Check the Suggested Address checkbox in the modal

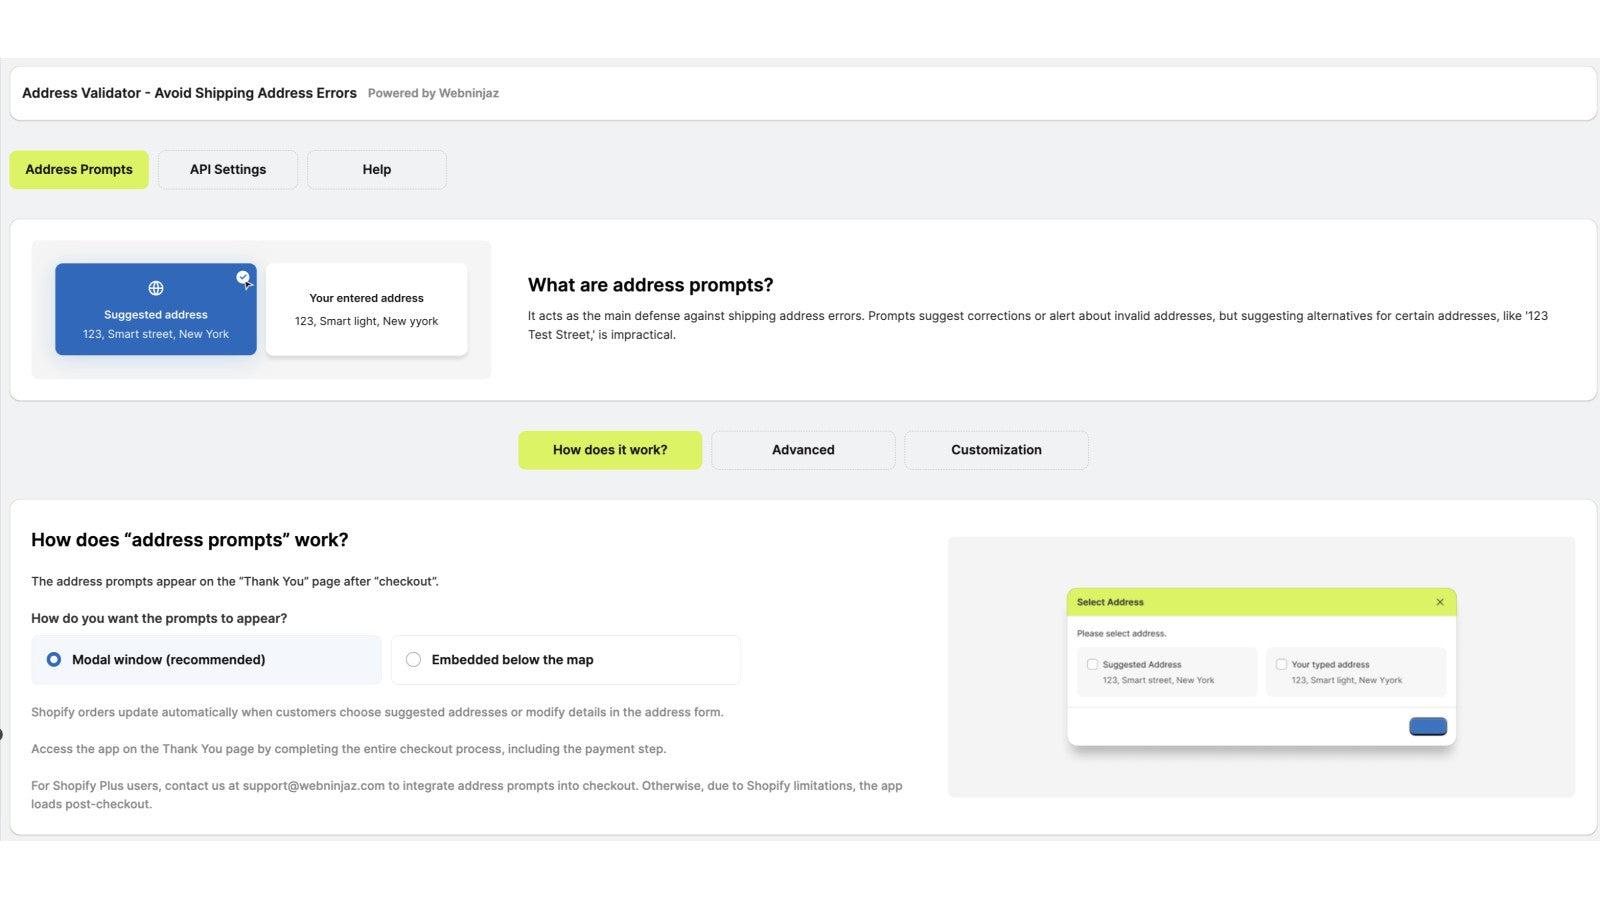click(1092, 664)
